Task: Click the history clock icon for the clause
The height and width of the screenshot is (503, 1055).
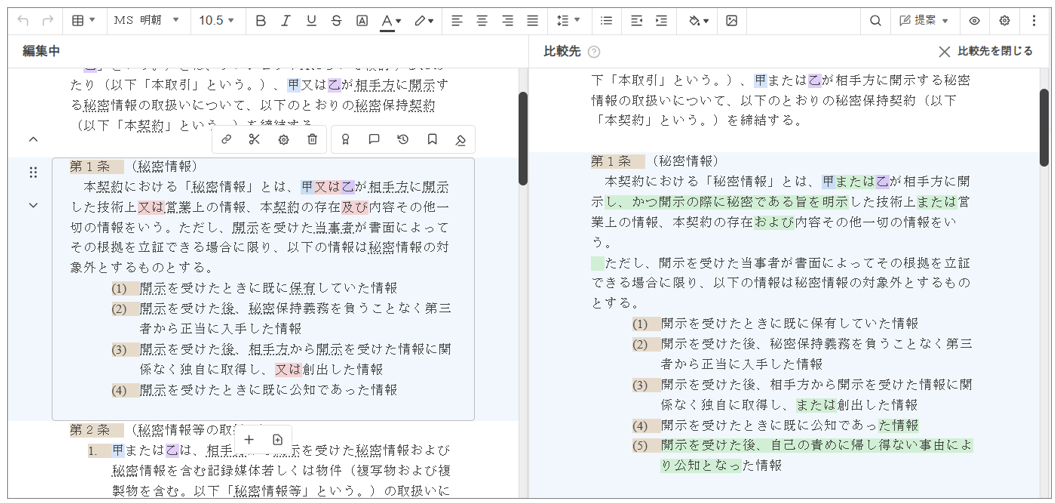Action: click(403, 140)
